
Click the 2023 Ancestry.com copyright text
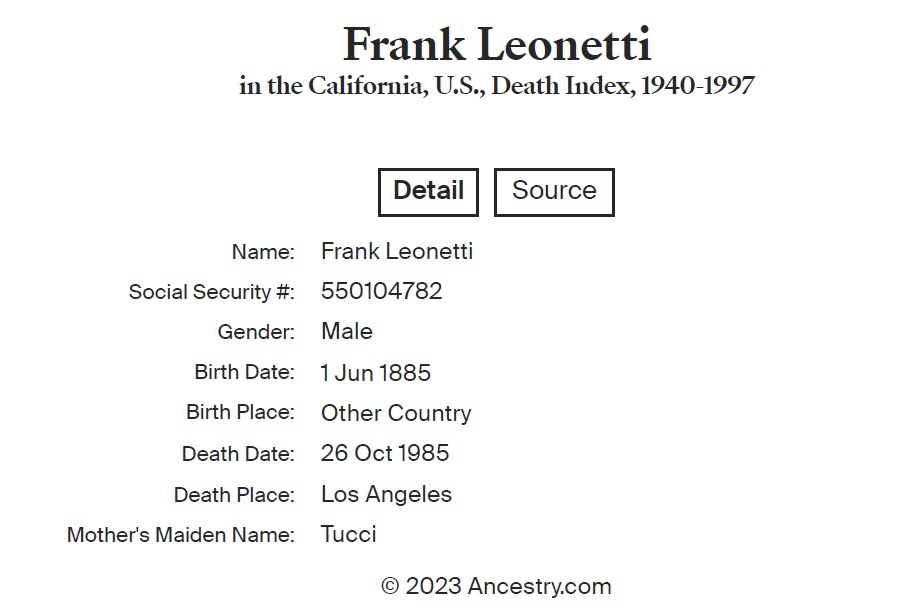pos(496,586)
